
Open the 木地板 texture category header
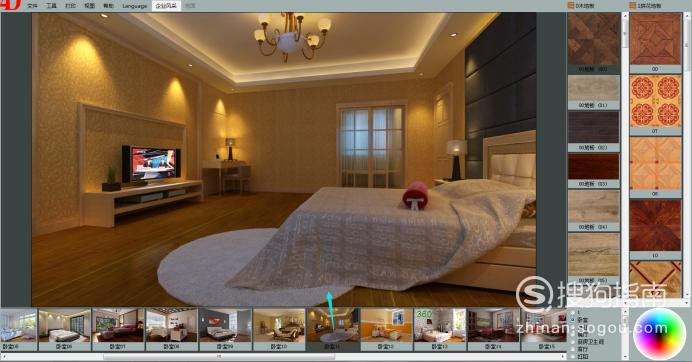[x=581, y=6]
